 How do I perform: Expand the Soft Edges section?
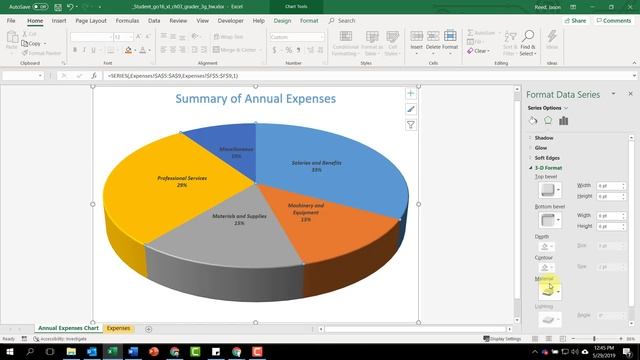[x=547, y=158]
